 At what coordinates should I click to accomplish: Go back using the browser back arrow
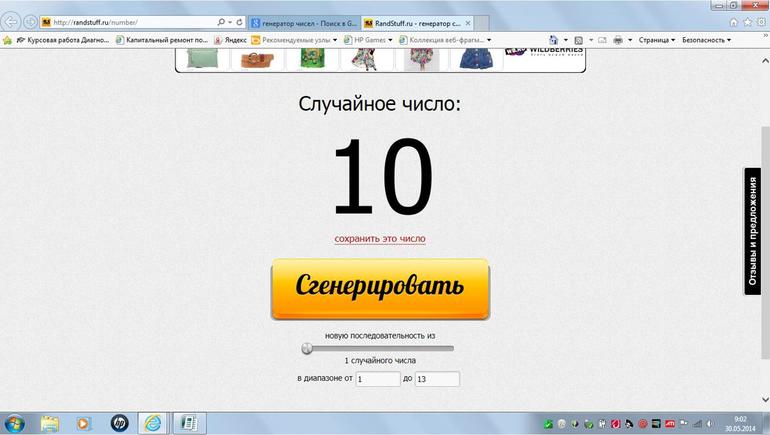coord(11,22)
